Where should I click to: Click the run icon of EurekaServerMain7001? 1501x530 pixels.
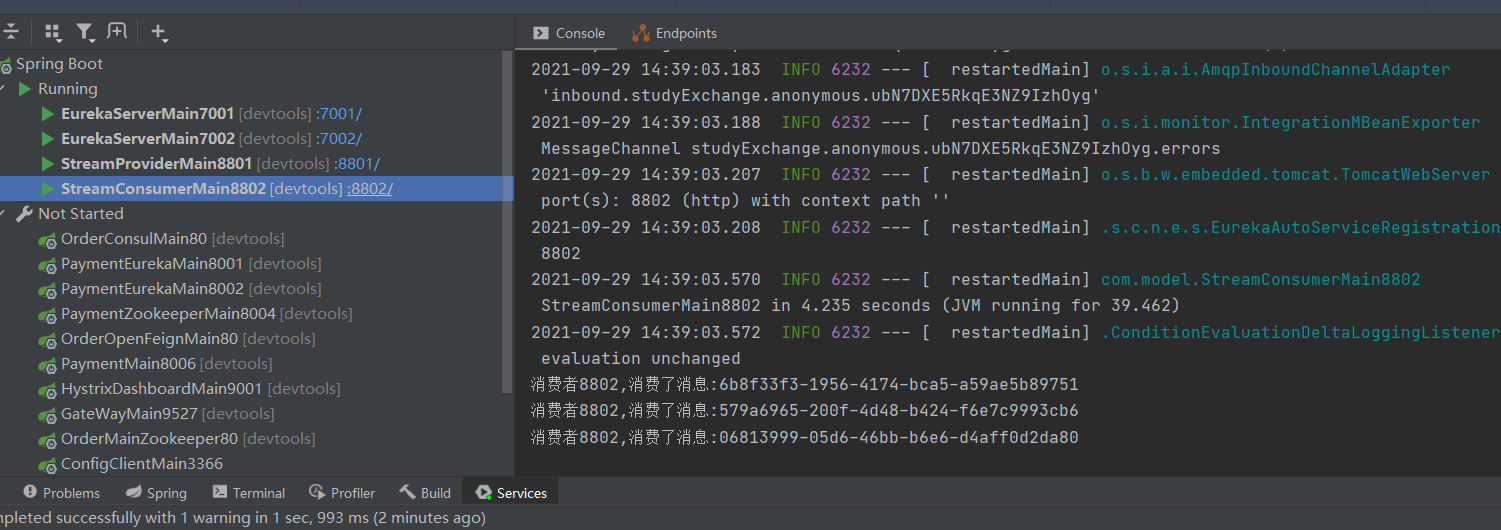(x=48, y=114)
